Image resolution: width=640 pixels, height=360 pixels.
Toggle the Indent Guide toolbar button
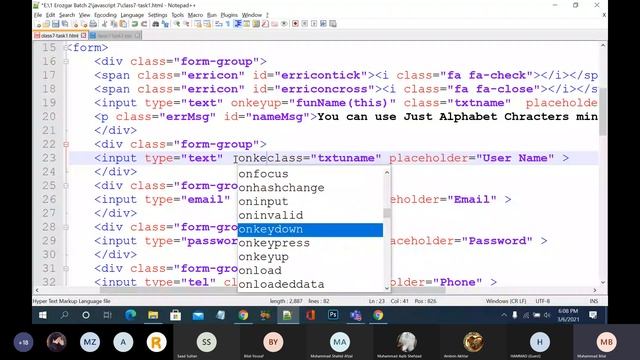[x=237, y=24]
